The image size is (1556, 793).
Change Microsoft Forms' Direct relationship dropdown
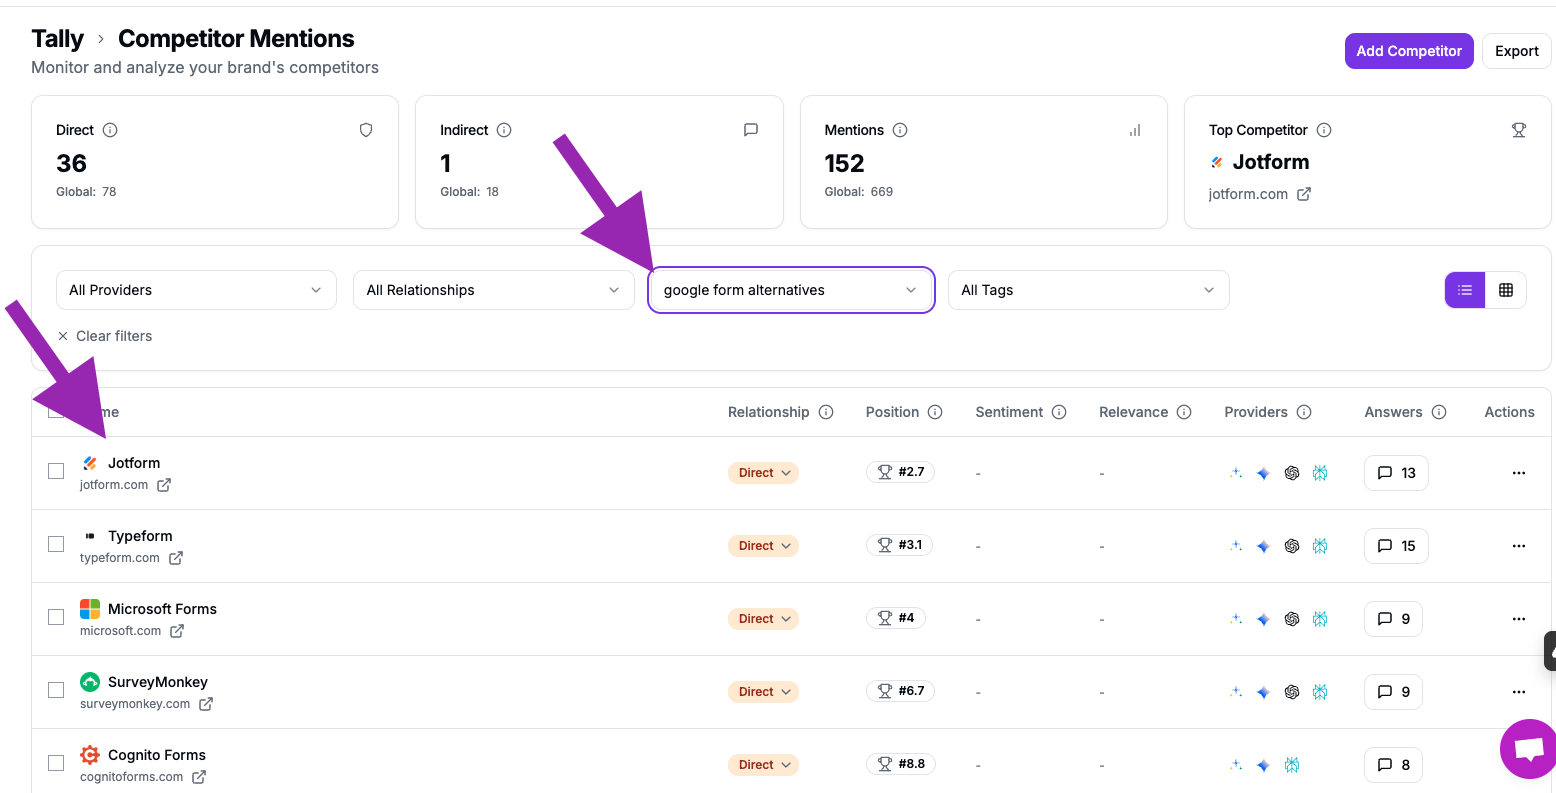click(763, 619)
